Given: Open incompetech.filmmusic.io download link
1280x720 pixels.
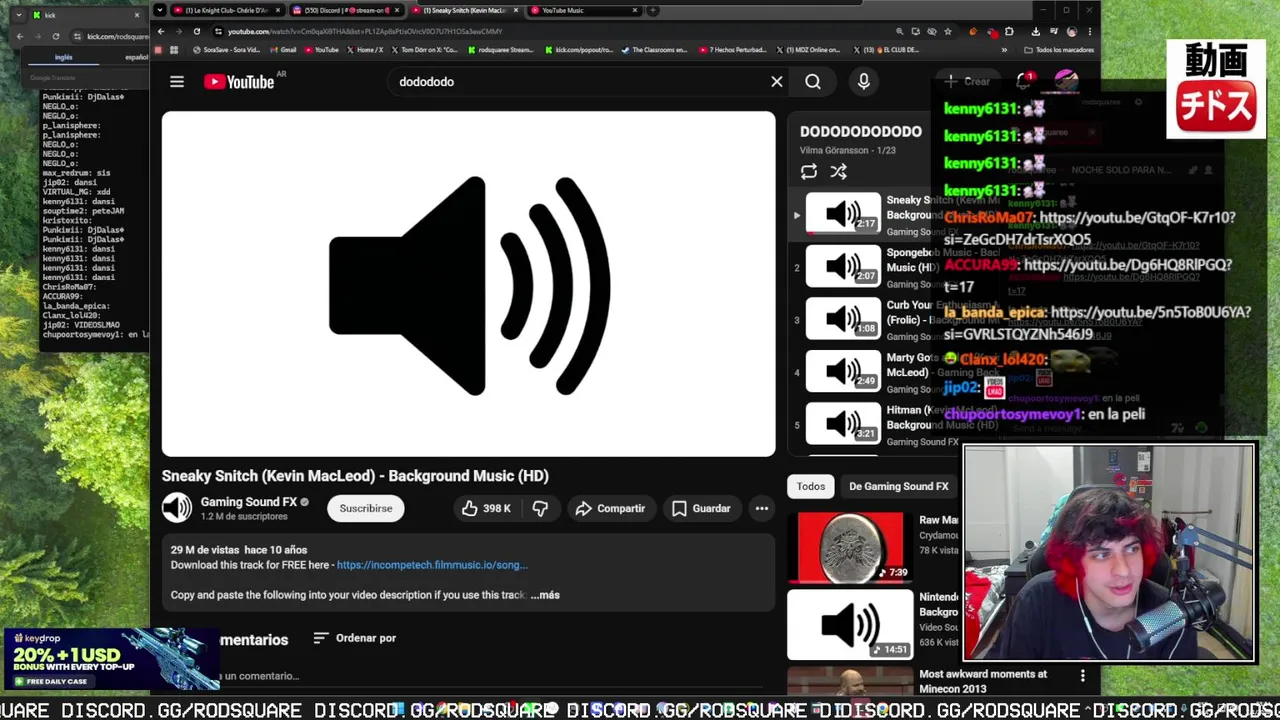Looking at the screenshot, I should point(432,565).
